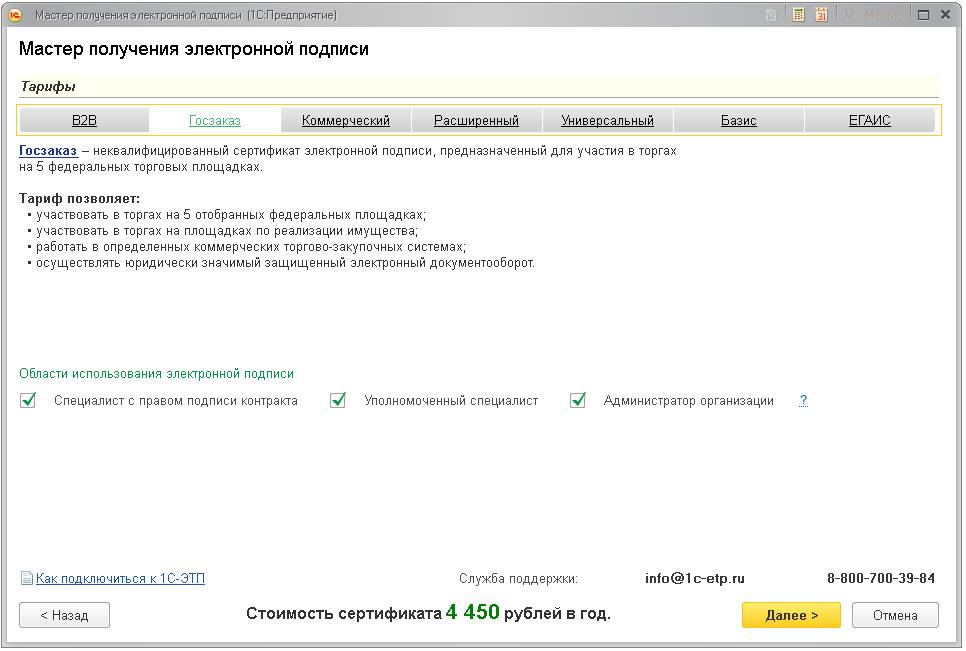This screenshot has width=966, height=651.
Task: Uncheck Специалист с правом подписи контракта
Action: point(28,400)
